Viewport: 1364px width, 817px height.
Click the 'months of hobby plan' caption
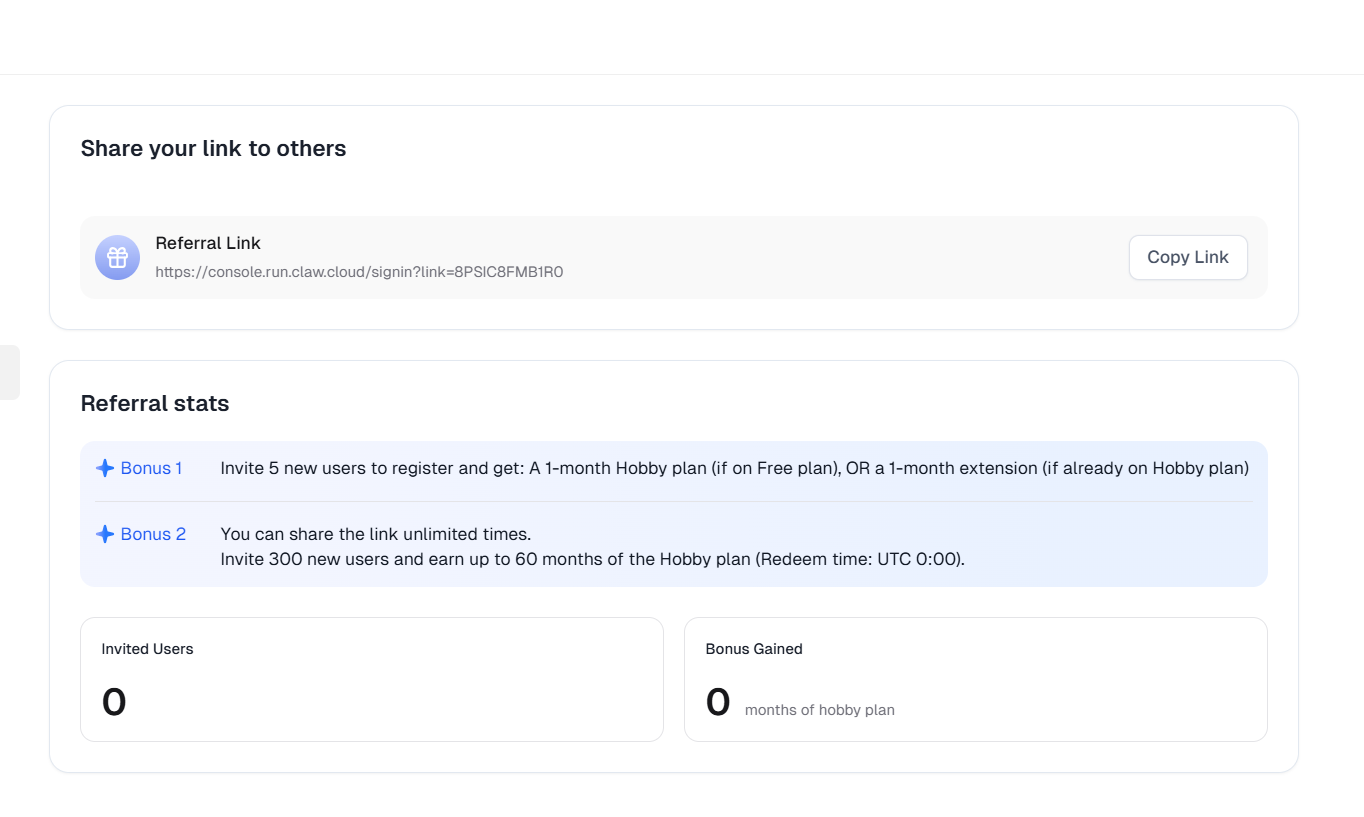[819, 710]
